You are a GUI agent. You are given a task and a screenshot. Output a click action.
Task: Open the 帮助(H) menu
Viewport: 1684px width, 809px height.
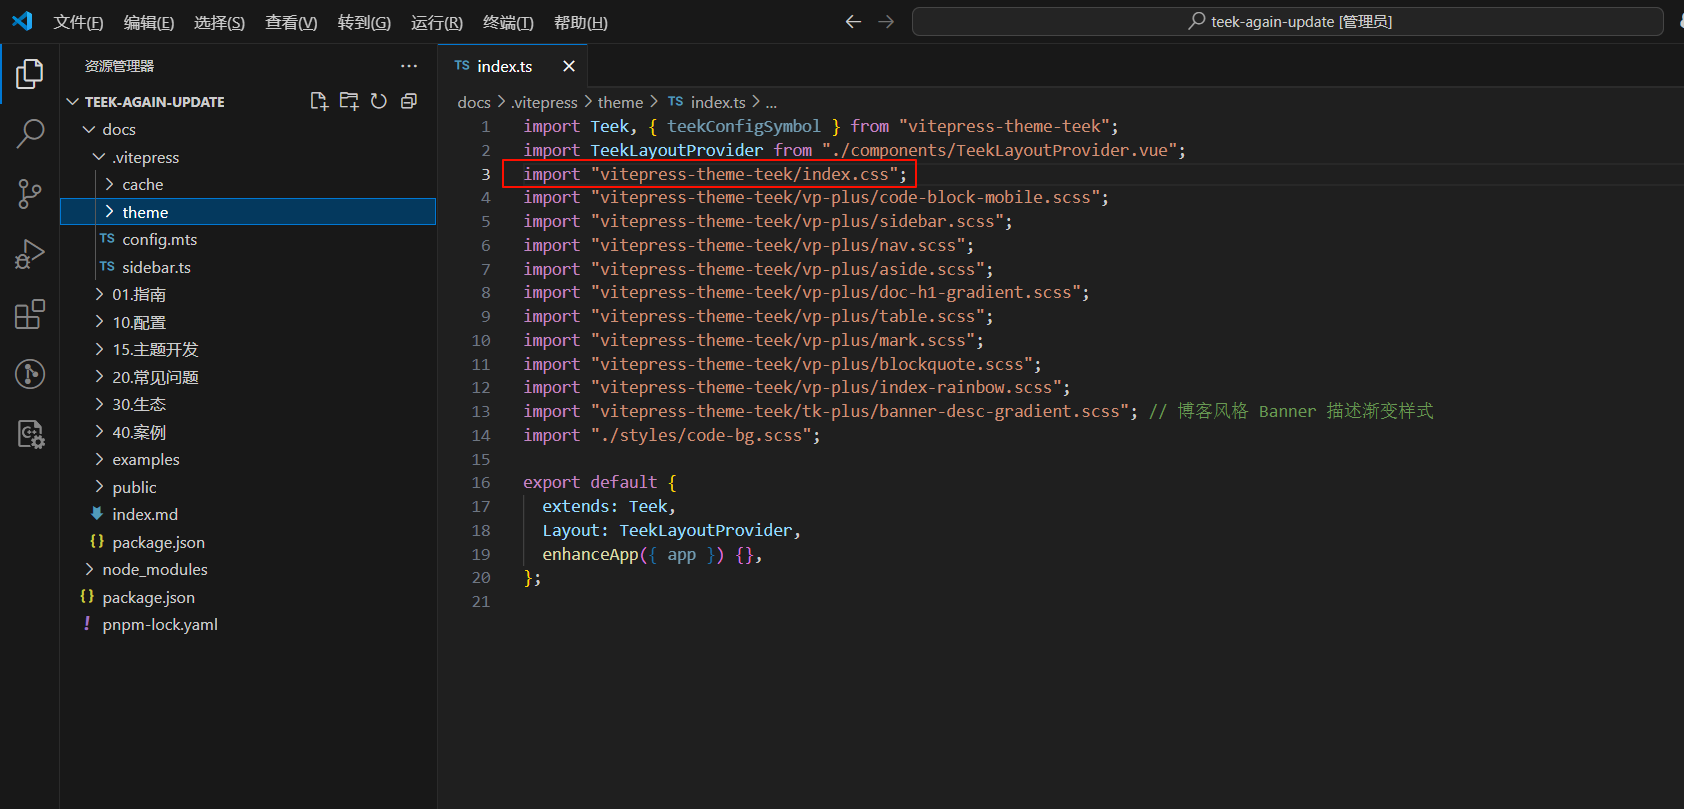581,22
